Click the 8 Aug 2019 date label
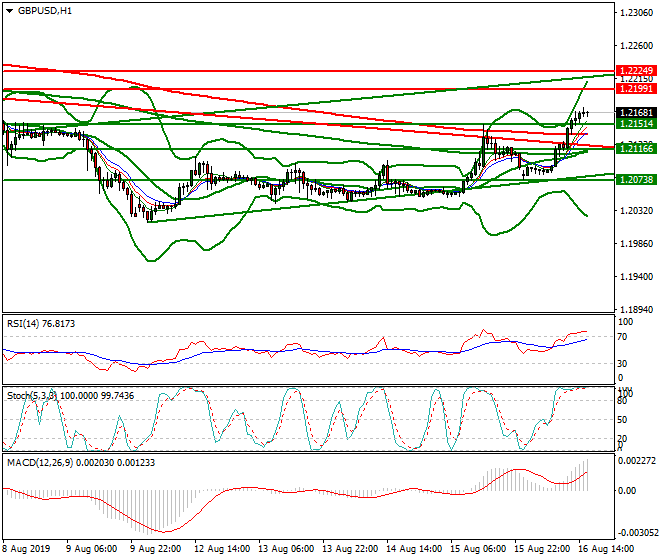This screenshot has width=660, height=560. 26,549
